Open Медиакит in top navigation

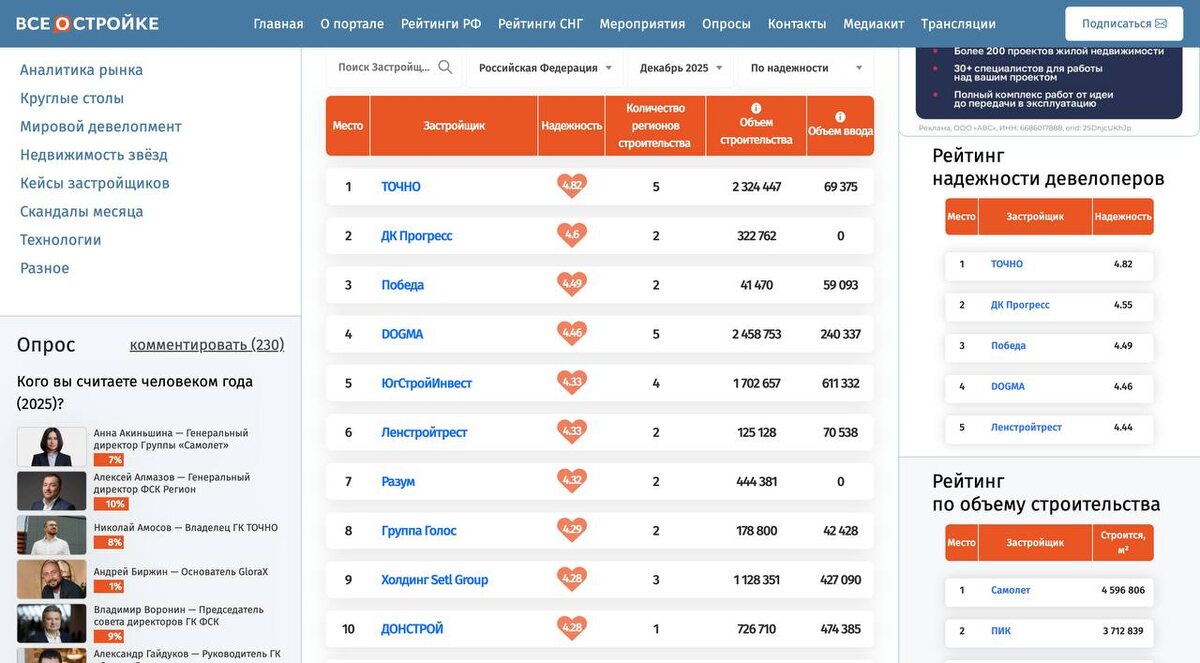click(874, 24)
